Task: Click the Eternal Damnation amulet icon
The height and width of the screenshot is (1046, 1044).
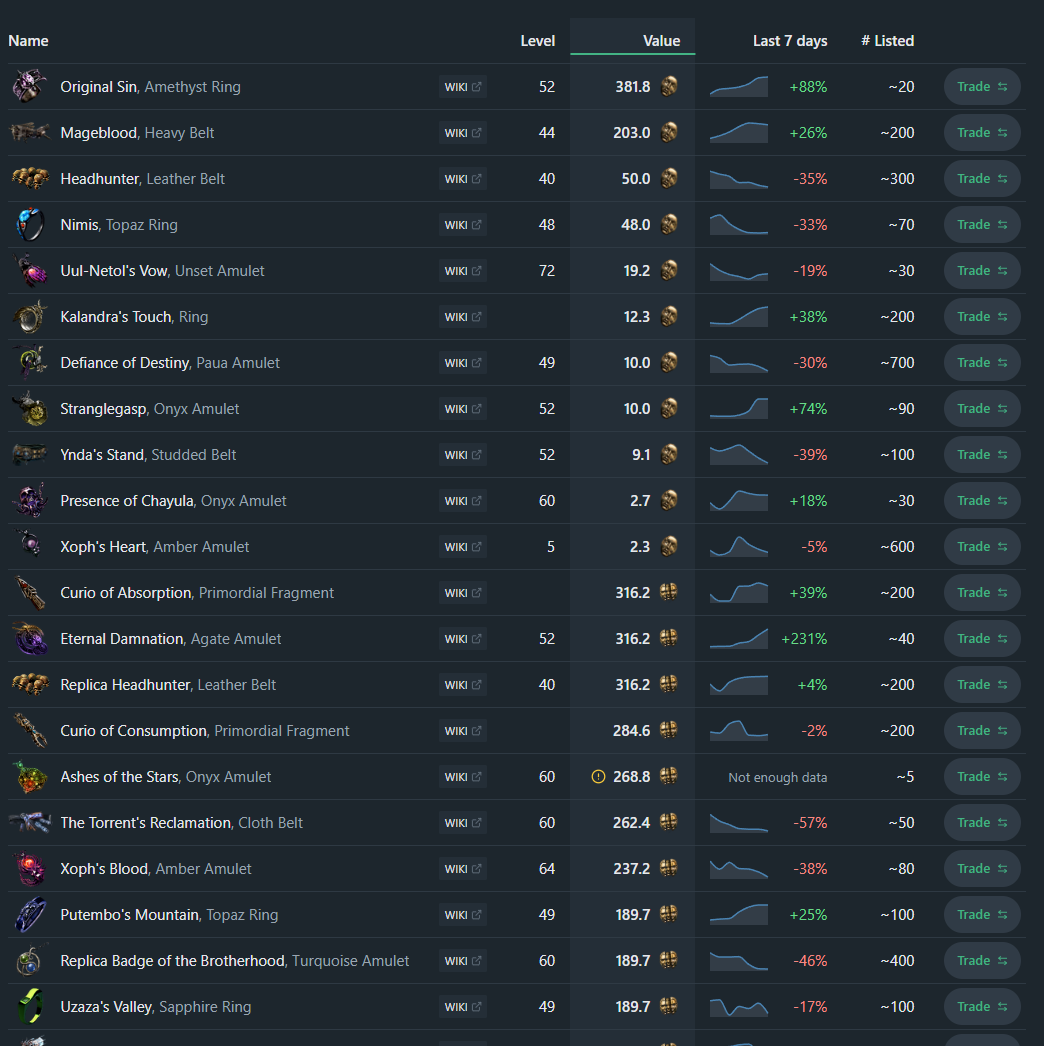Action: [x=30, y=639]
